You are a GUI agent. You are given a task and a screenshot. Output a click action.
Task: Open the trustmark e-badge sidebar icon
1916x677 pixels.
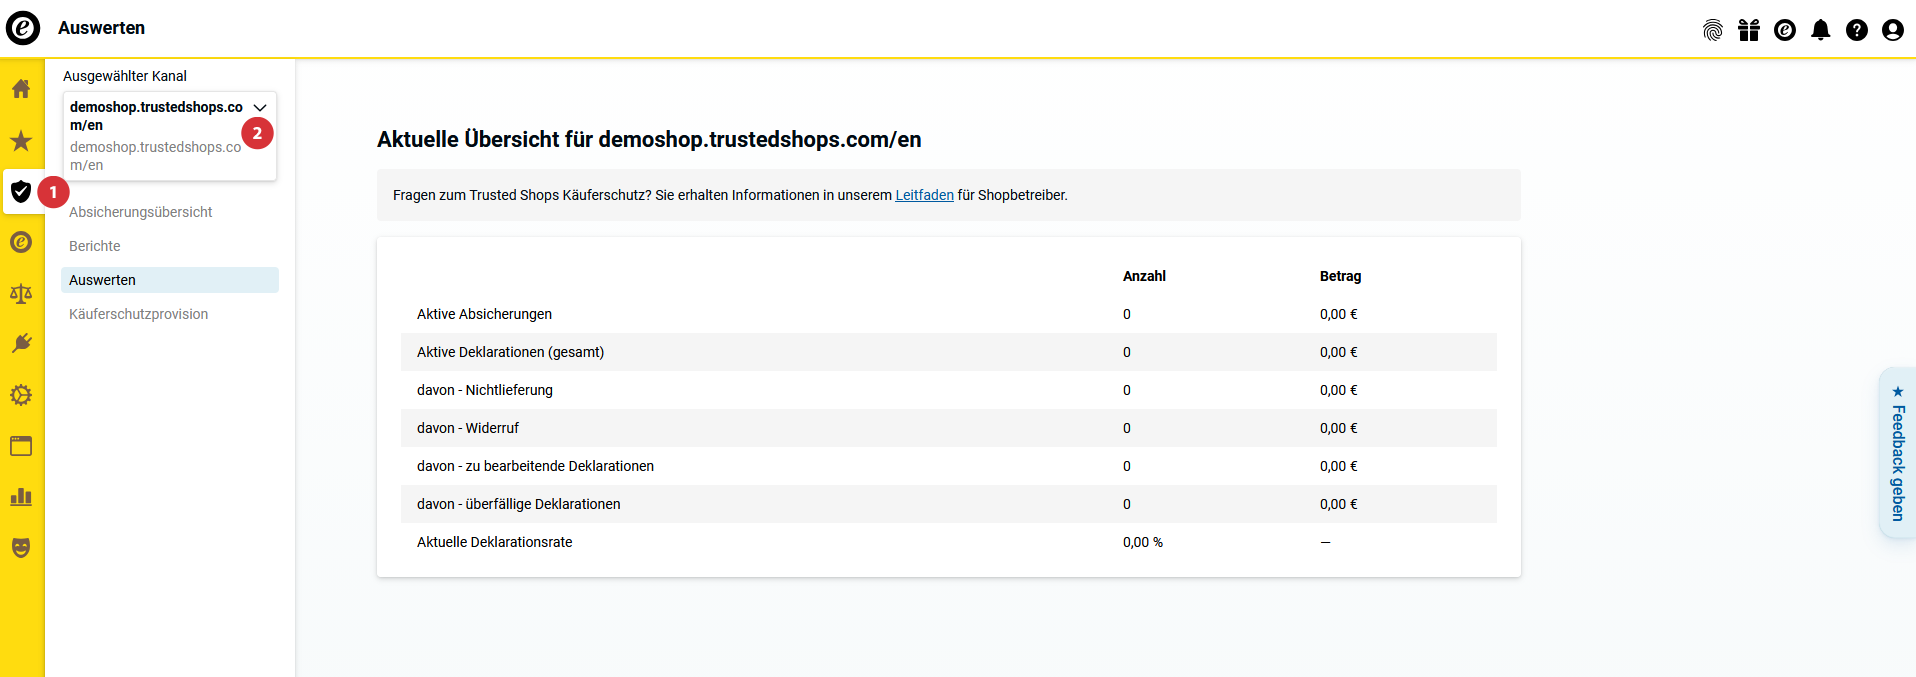[x=21, y=242]
